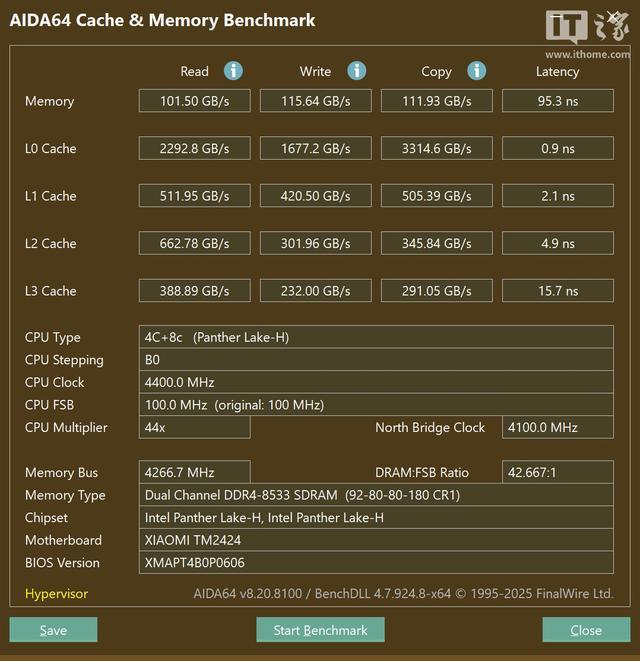The image size is (640, 661).
Task: Select L0 Cache copy value 3314.6 GB/s
Action: (437, 148)
